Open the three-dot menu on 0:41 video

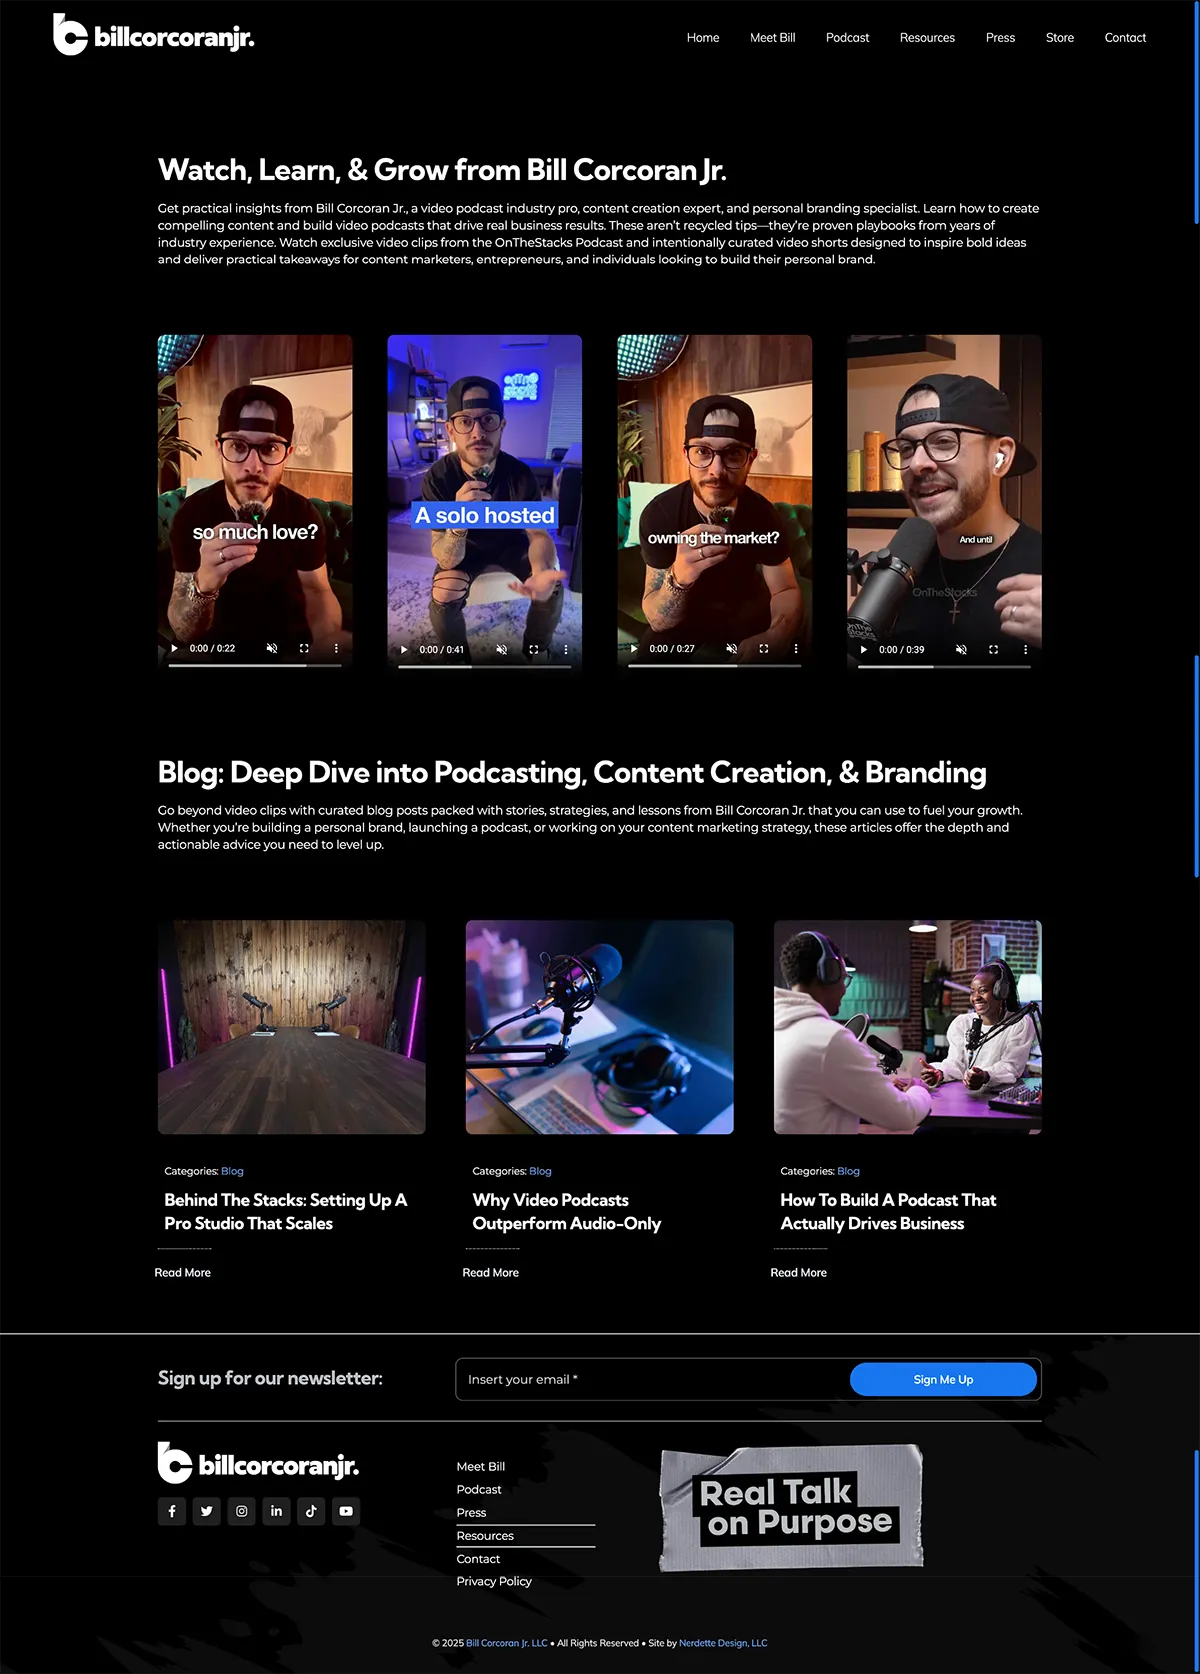coord(566,649)
